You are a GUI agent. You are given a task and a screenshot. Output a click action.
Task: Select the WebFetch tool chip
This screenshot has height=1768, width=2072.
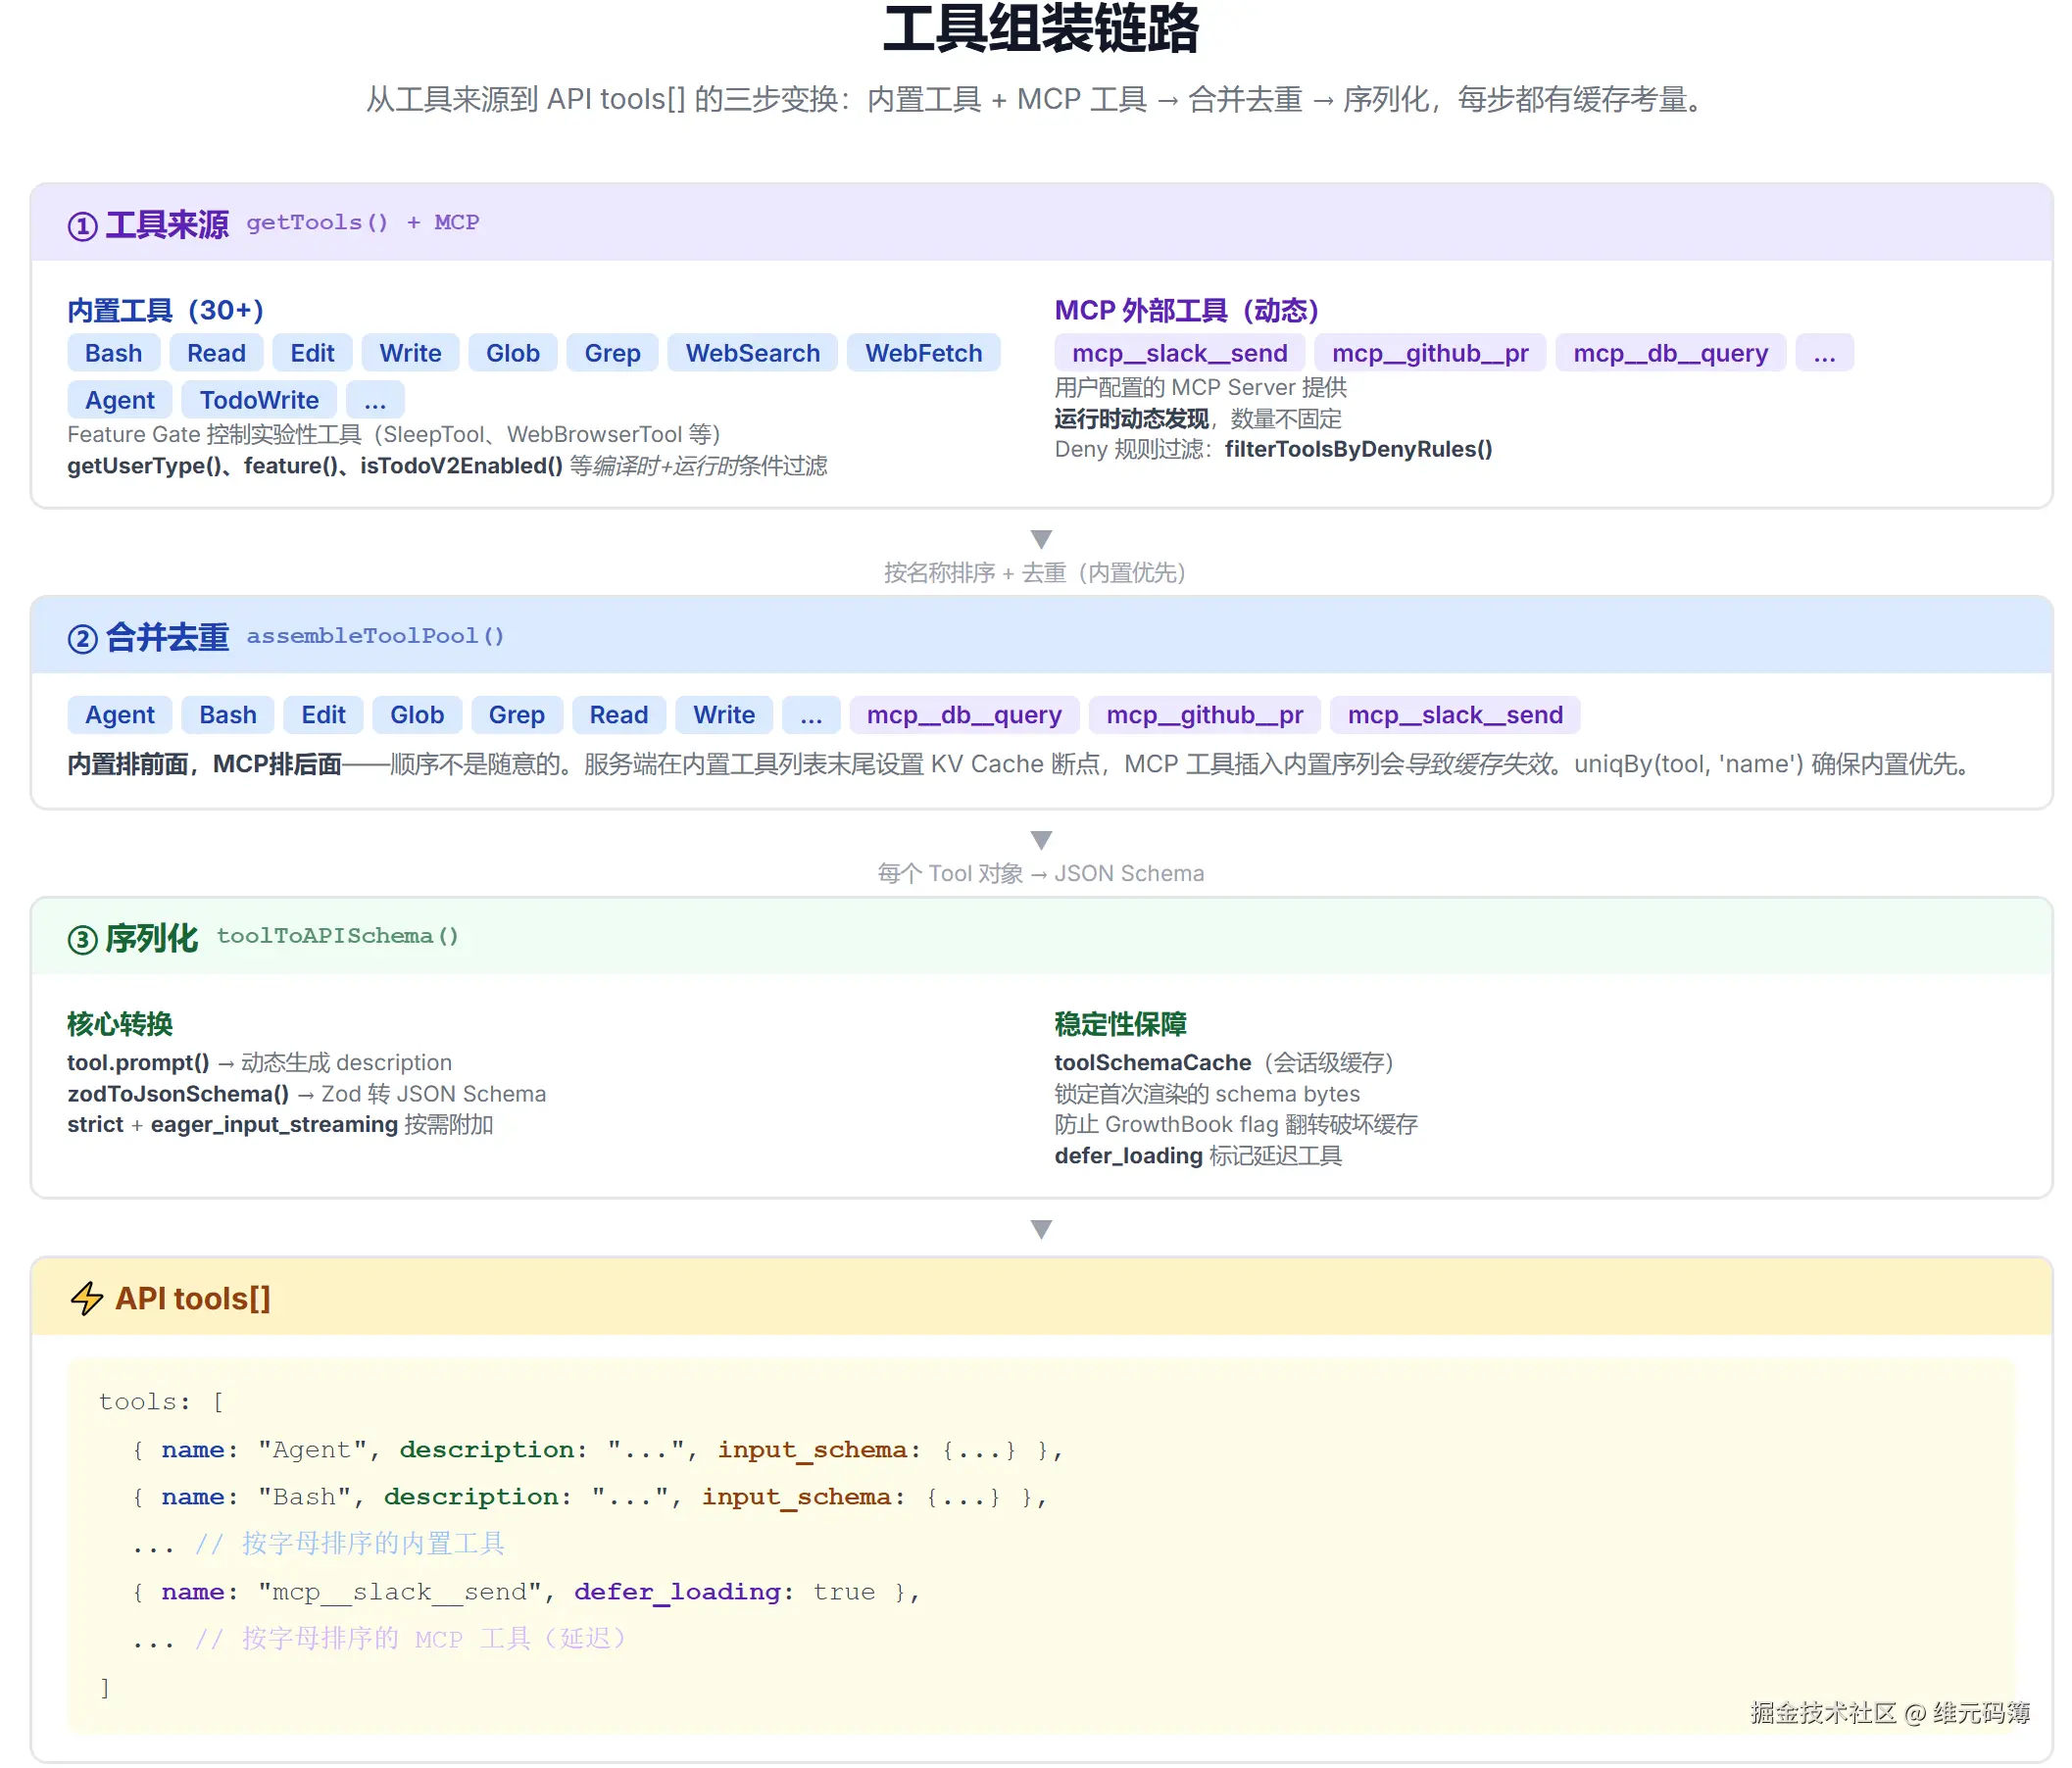(923, 352)
